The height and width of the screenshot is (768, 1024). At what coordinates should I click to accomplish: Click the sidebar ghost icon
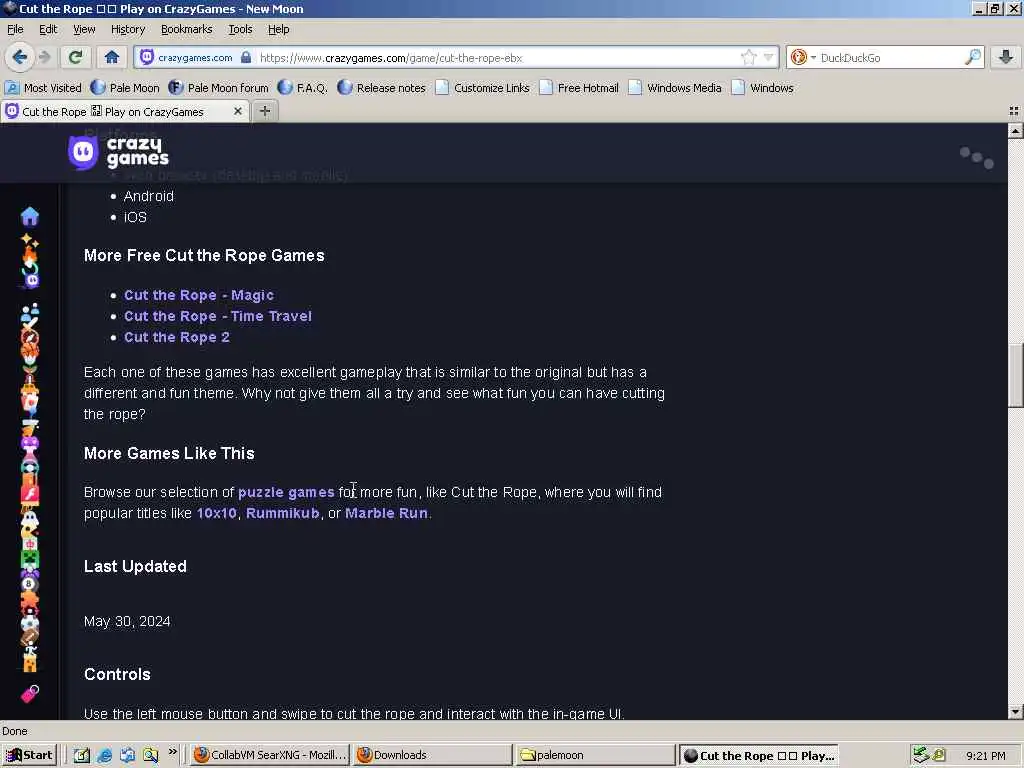[29, 521]
